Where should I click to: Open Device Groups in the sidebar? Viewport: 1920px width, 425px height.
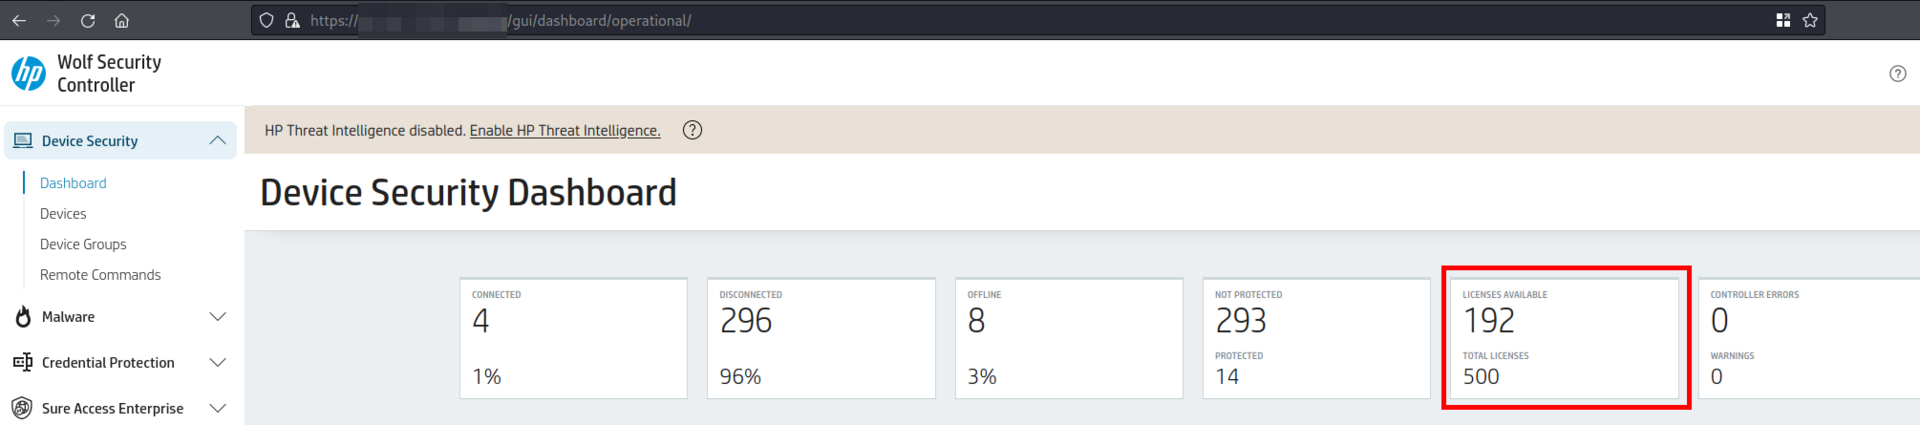tap(83, 244)
